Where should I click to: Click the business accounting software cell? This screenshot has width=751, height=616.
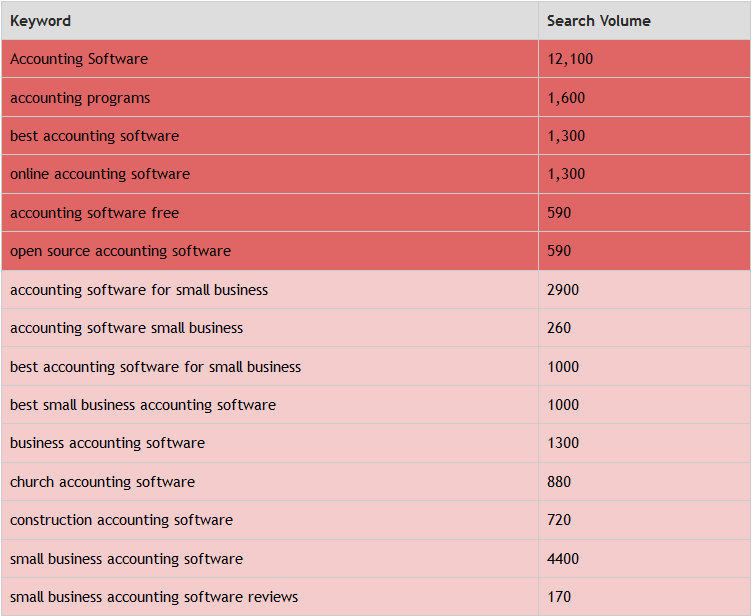[x=270, y=443]
